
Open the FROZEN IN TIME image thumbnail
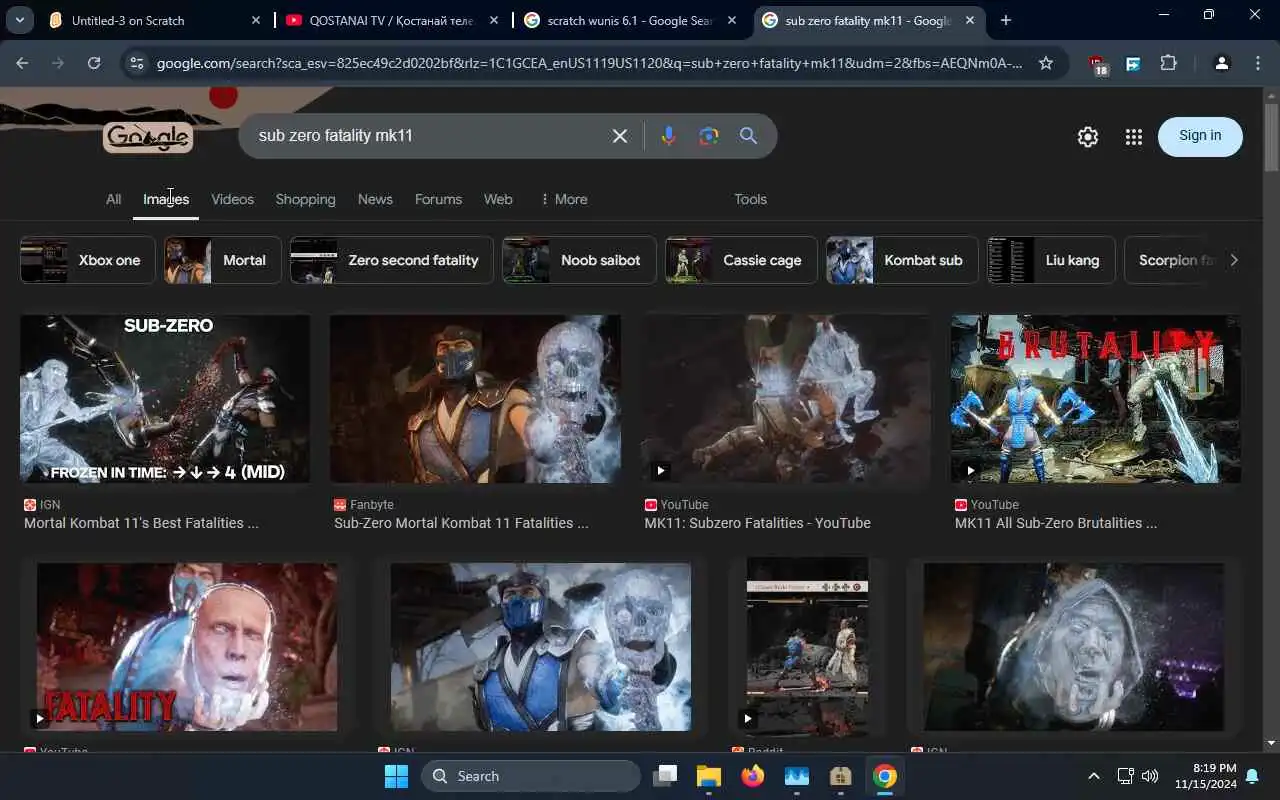coord(165,399)
